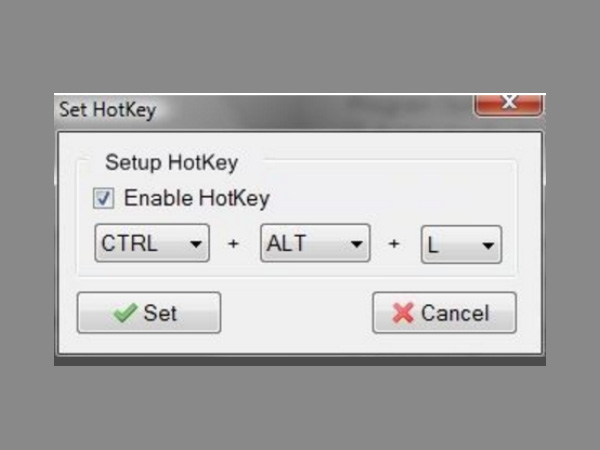Click the Set HotKey title bar text
Image resolution: width=600 pixels, height=450 pixels.
pos(108,110)
